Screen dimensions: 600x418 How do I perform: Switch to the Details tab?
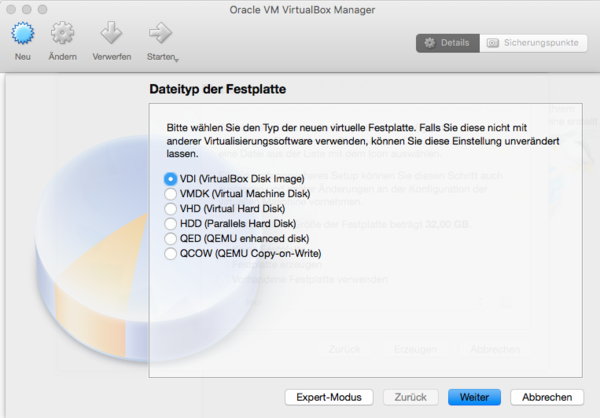[446, 43]
